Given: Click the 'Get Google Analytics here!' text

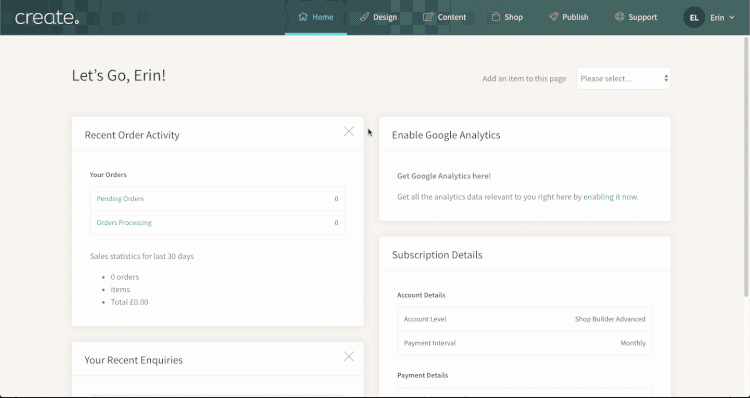Looking at the screenshot, I should click(x=444, y=176).
